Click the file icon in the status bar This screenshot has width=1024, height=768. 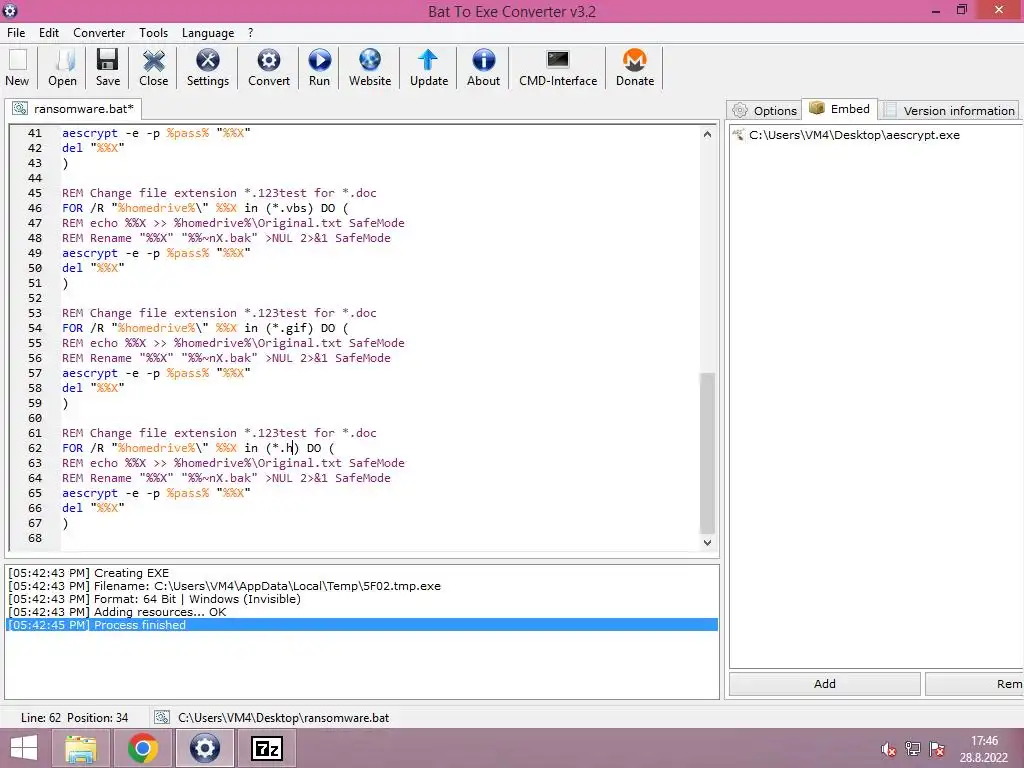click(x=161, y=718)
